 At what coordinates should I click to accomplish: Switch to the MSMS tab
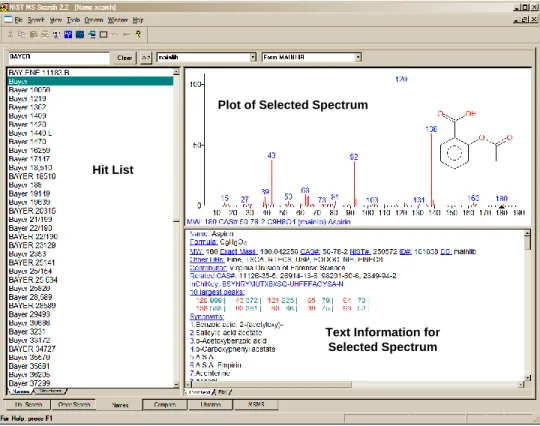pyautogui.click(x=256, y=405)
